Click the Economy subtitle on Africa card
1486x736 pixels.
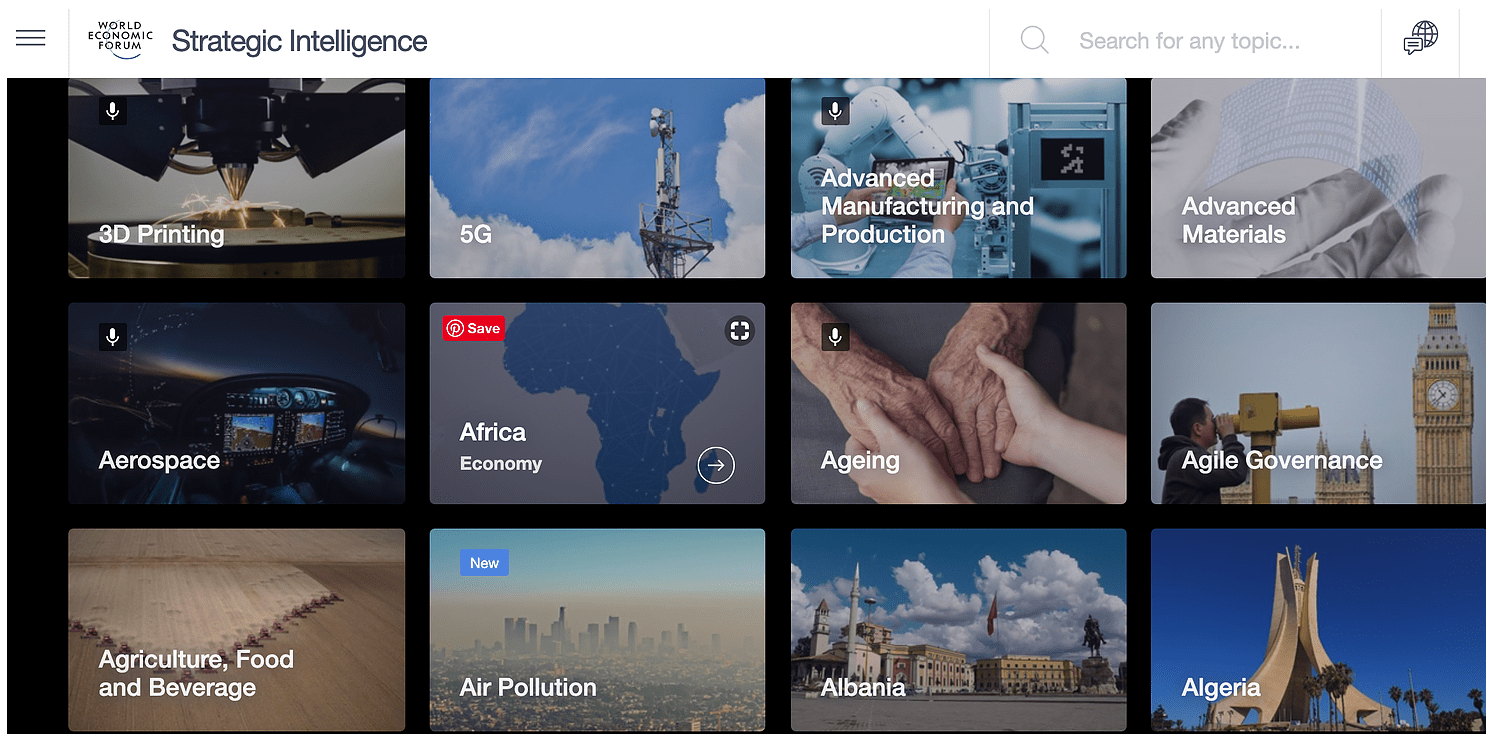click(x=501, y=464)
